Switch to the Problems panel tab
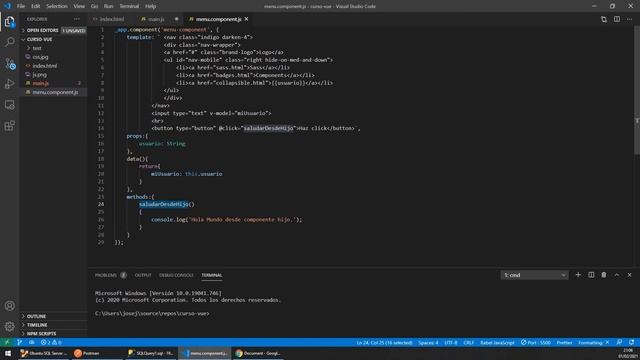Viewport: 640px width, 360px height. [111, 275]
